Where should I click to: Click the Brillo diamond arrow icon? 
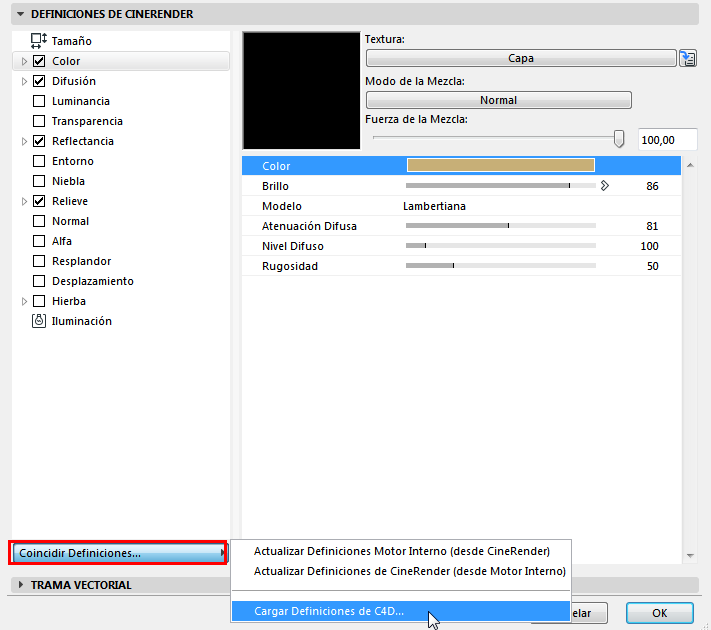pos(604,186)
